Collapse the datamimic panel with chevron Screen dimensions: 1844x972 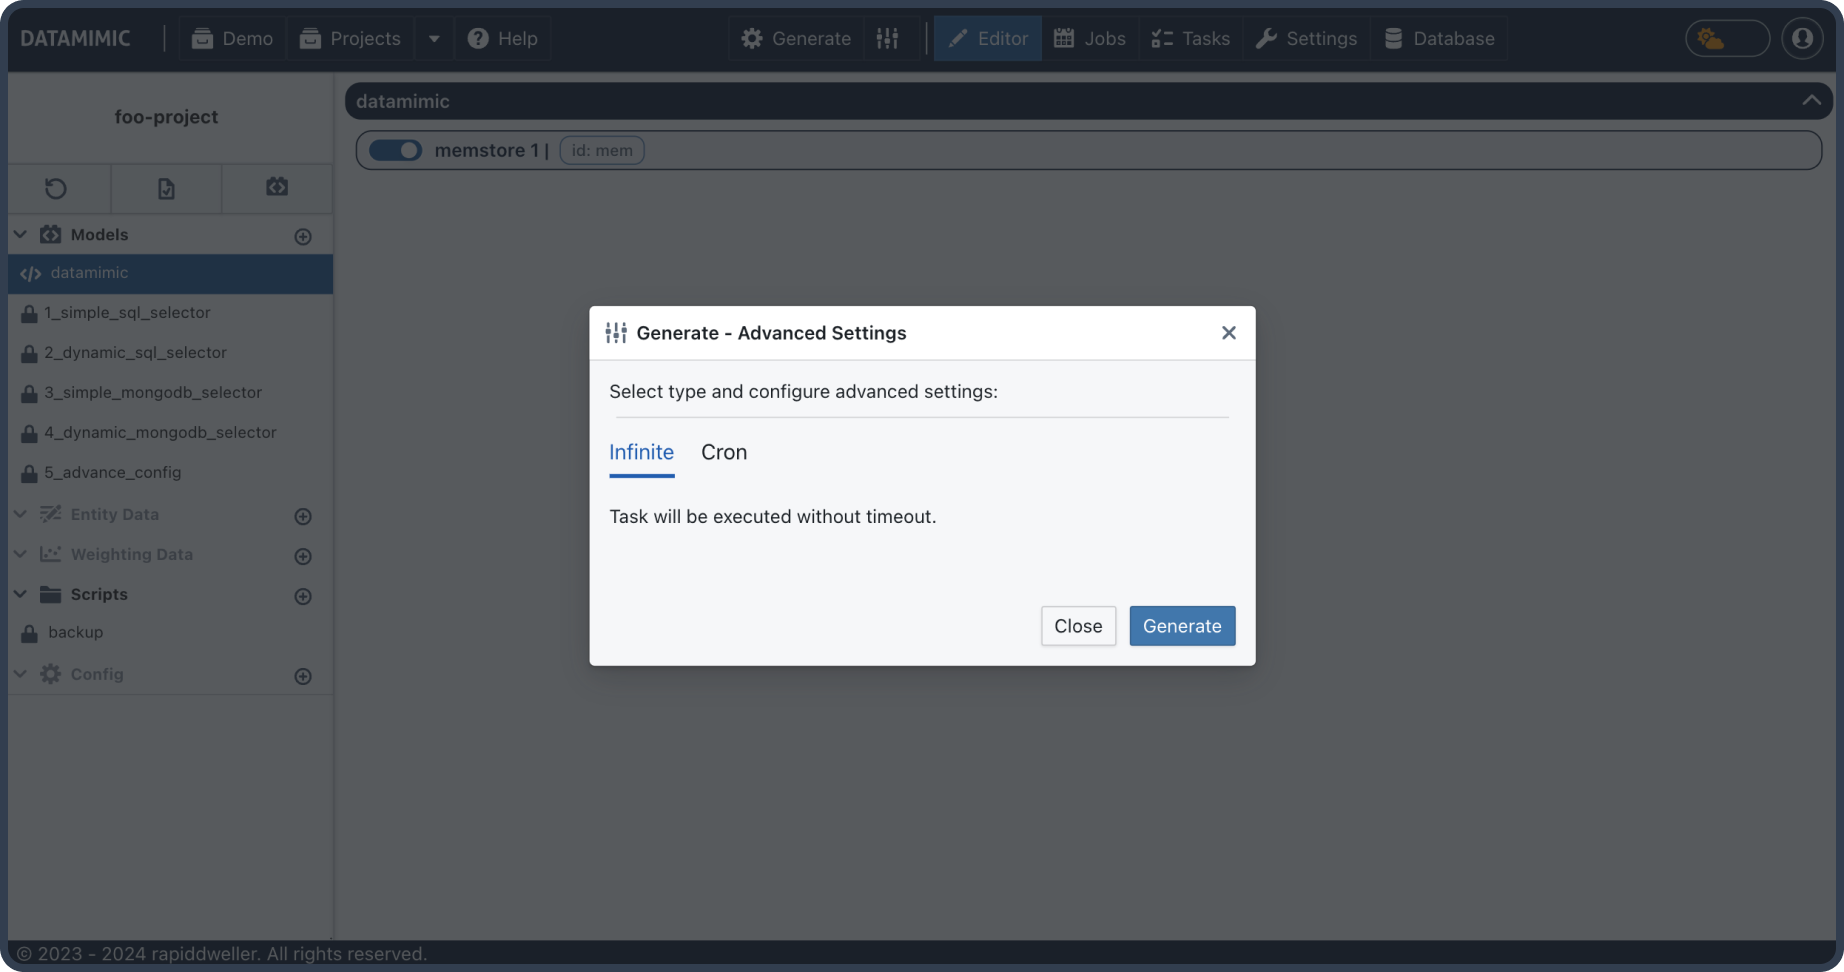1811,100
